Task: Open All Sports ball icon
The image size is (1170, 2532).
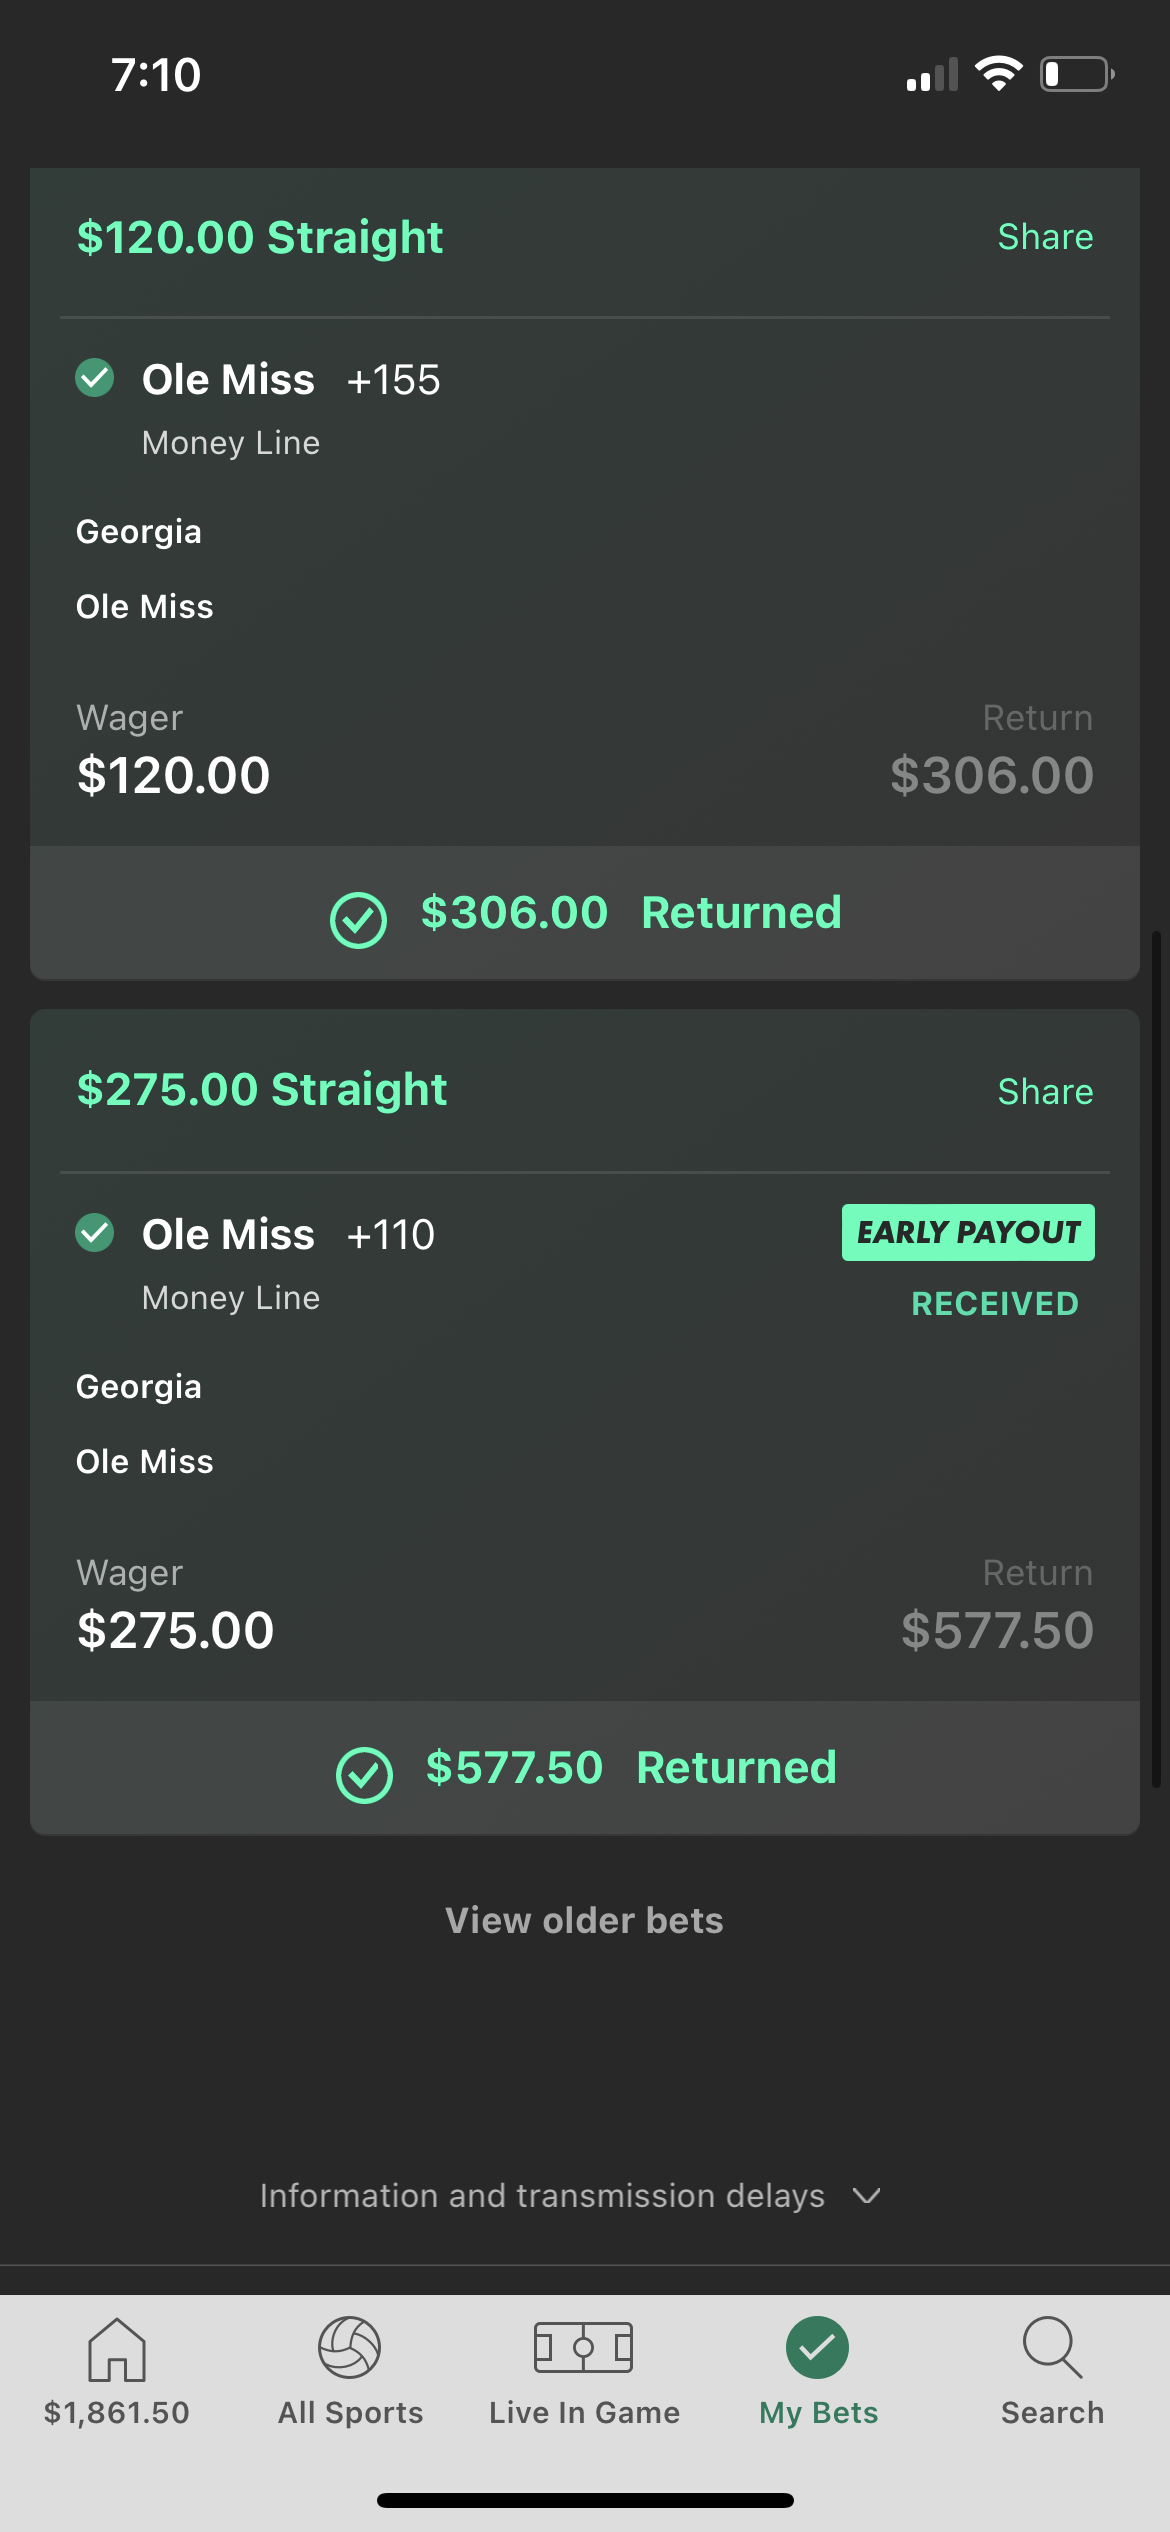Action: (350, 2347)
